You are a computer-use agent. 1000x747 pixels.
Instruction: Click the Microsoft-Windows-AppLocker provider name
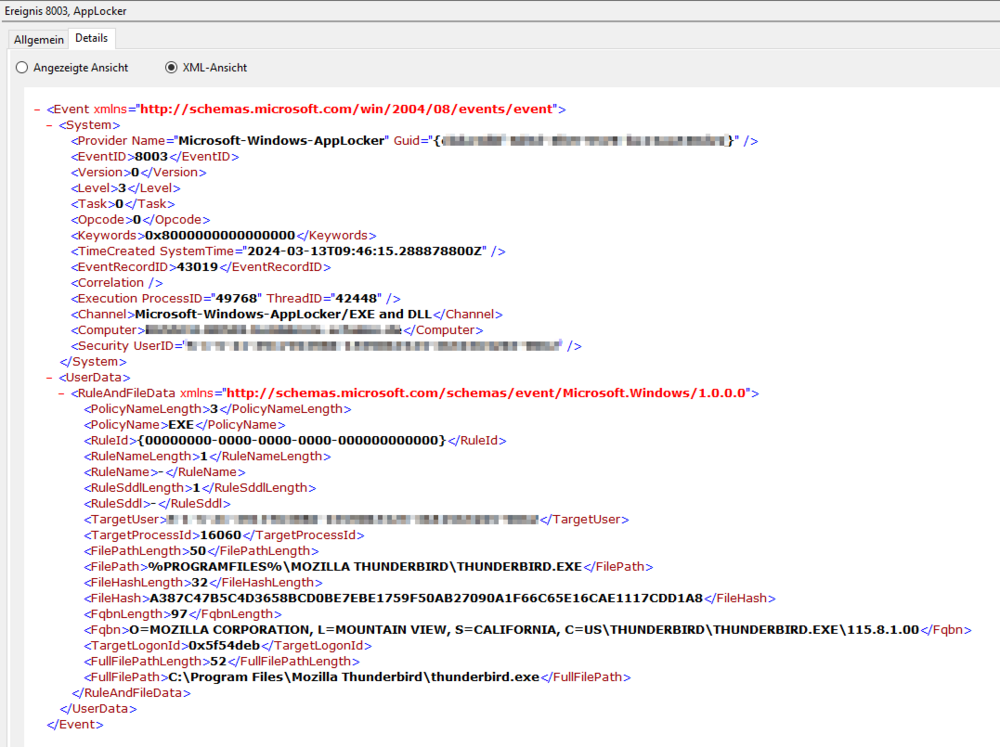[x=281, y=141]
